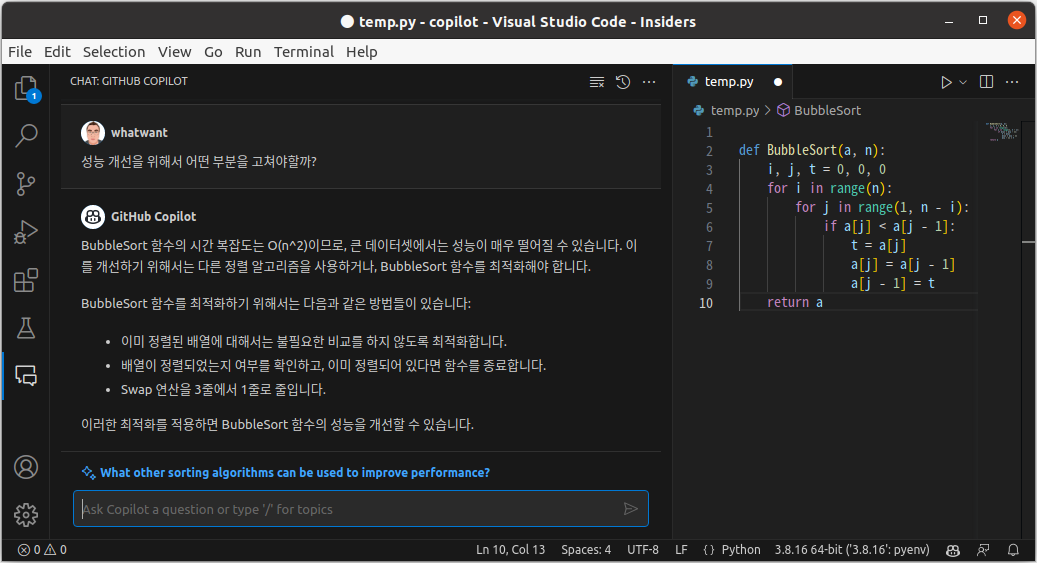Click the 'def BubbleSort(a, n):' line
1037x563 pixels.
tap(811, 150)
